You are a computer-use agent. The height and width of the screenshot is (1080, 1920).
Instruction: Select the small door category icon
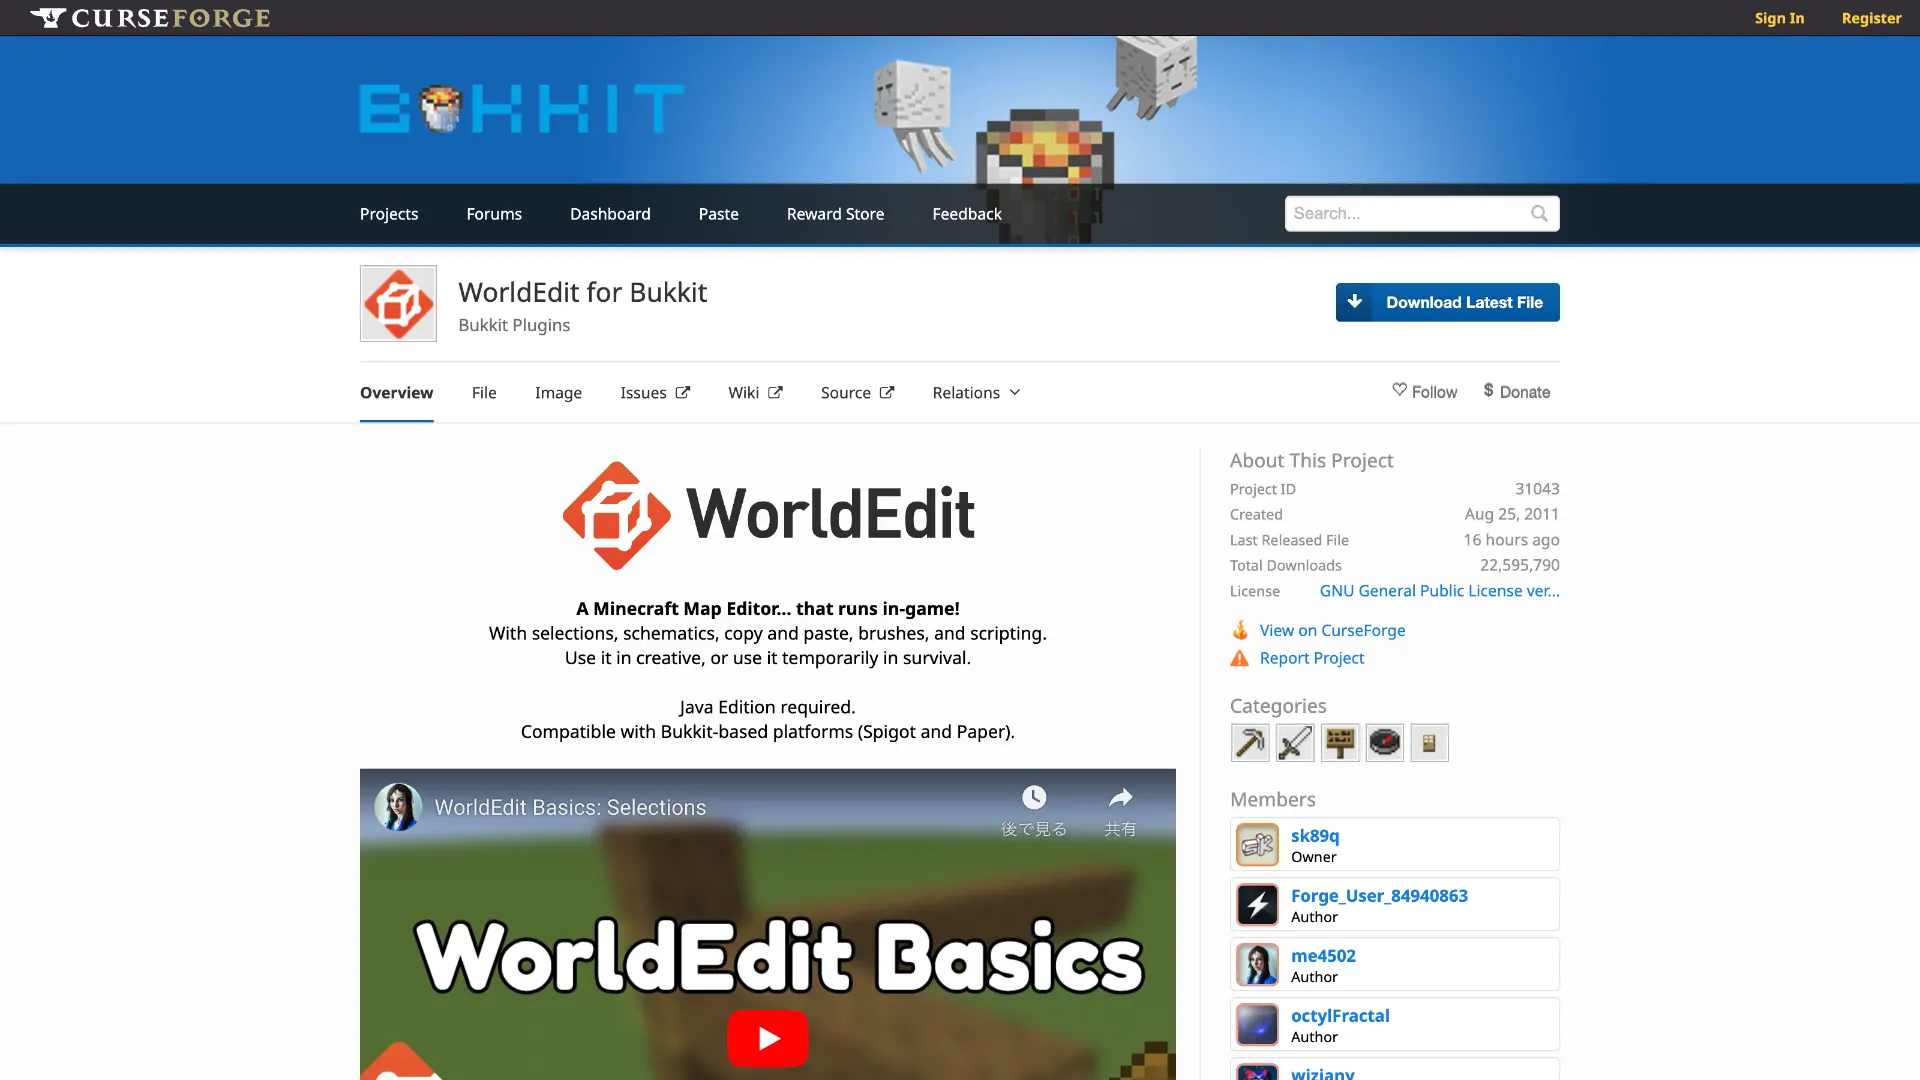coord(1430,743)
